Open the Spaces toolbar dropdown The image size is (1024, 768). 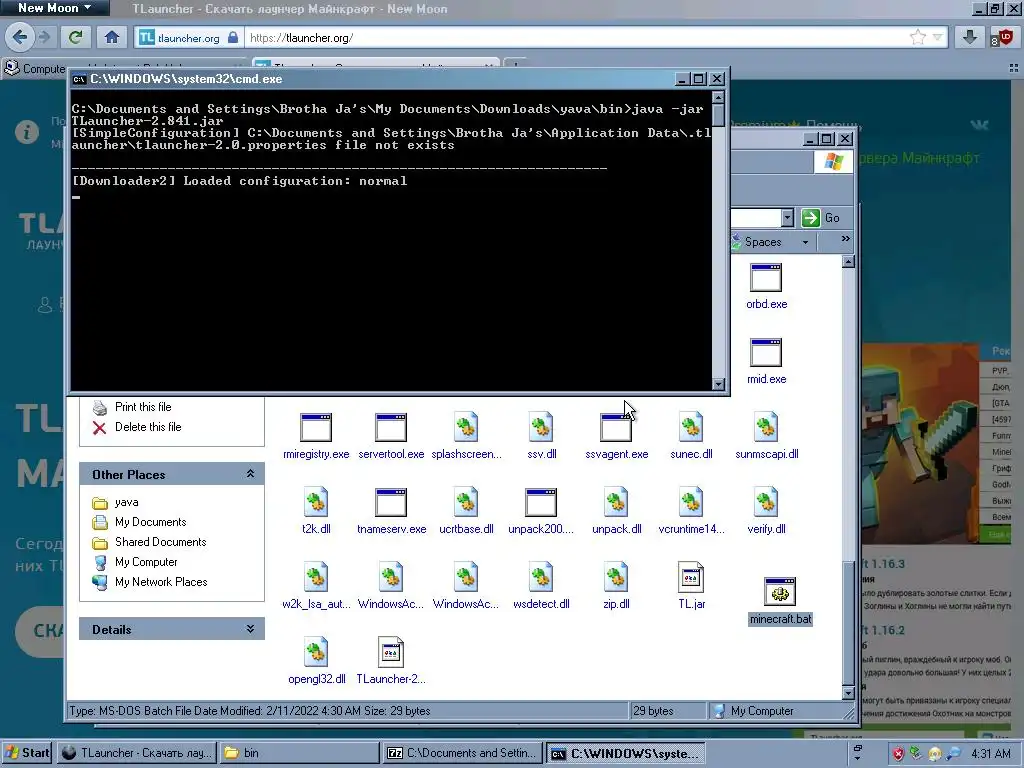pyautogui.click(x=805, y=242)
